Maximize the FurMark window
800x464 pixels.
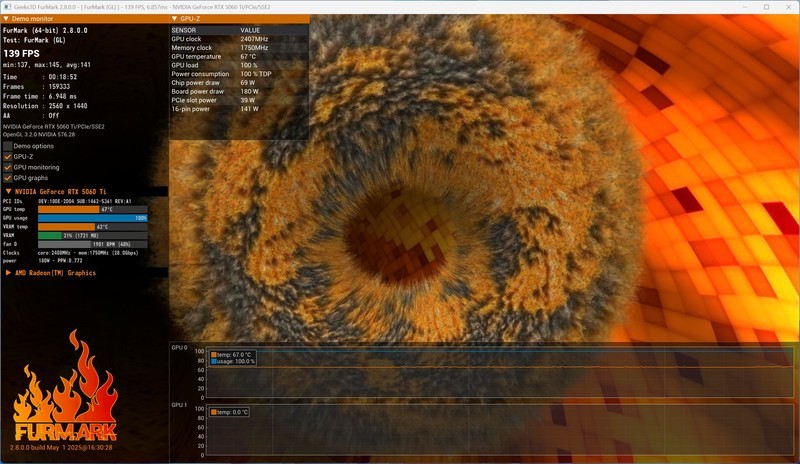click(766, 7)
